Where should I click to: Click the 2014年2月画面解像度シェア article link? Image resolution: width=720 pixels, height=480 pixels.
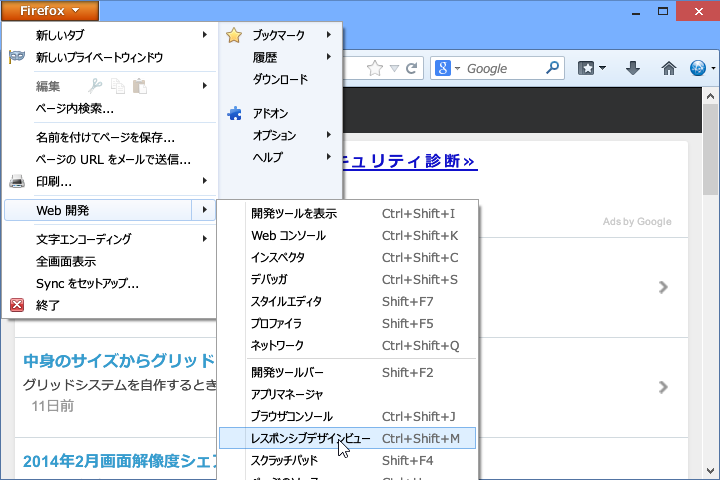(x=119, y=461)
